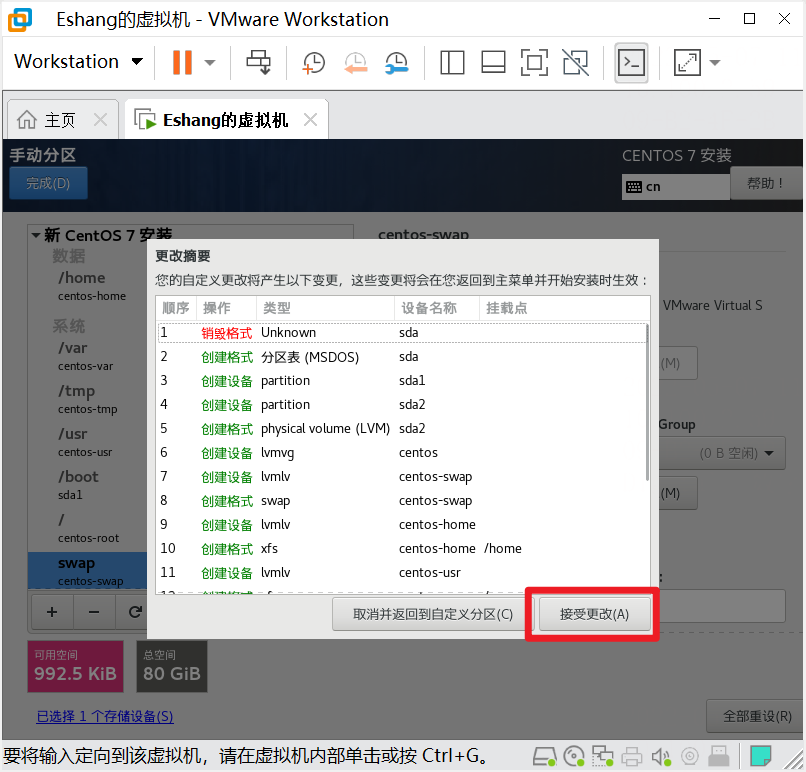Click the 可用空间 992.5 KiB box
806x772 pixels.
tap(76, 666)
